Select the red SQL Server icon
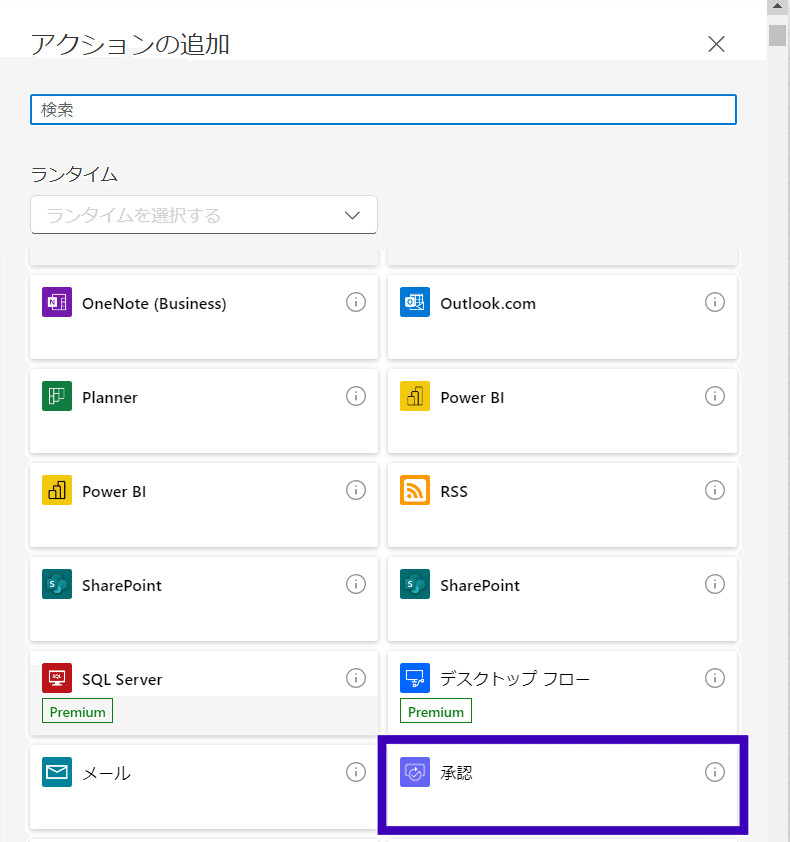The width and height of the screenshot is (790, 842). (x=57, y=678)
